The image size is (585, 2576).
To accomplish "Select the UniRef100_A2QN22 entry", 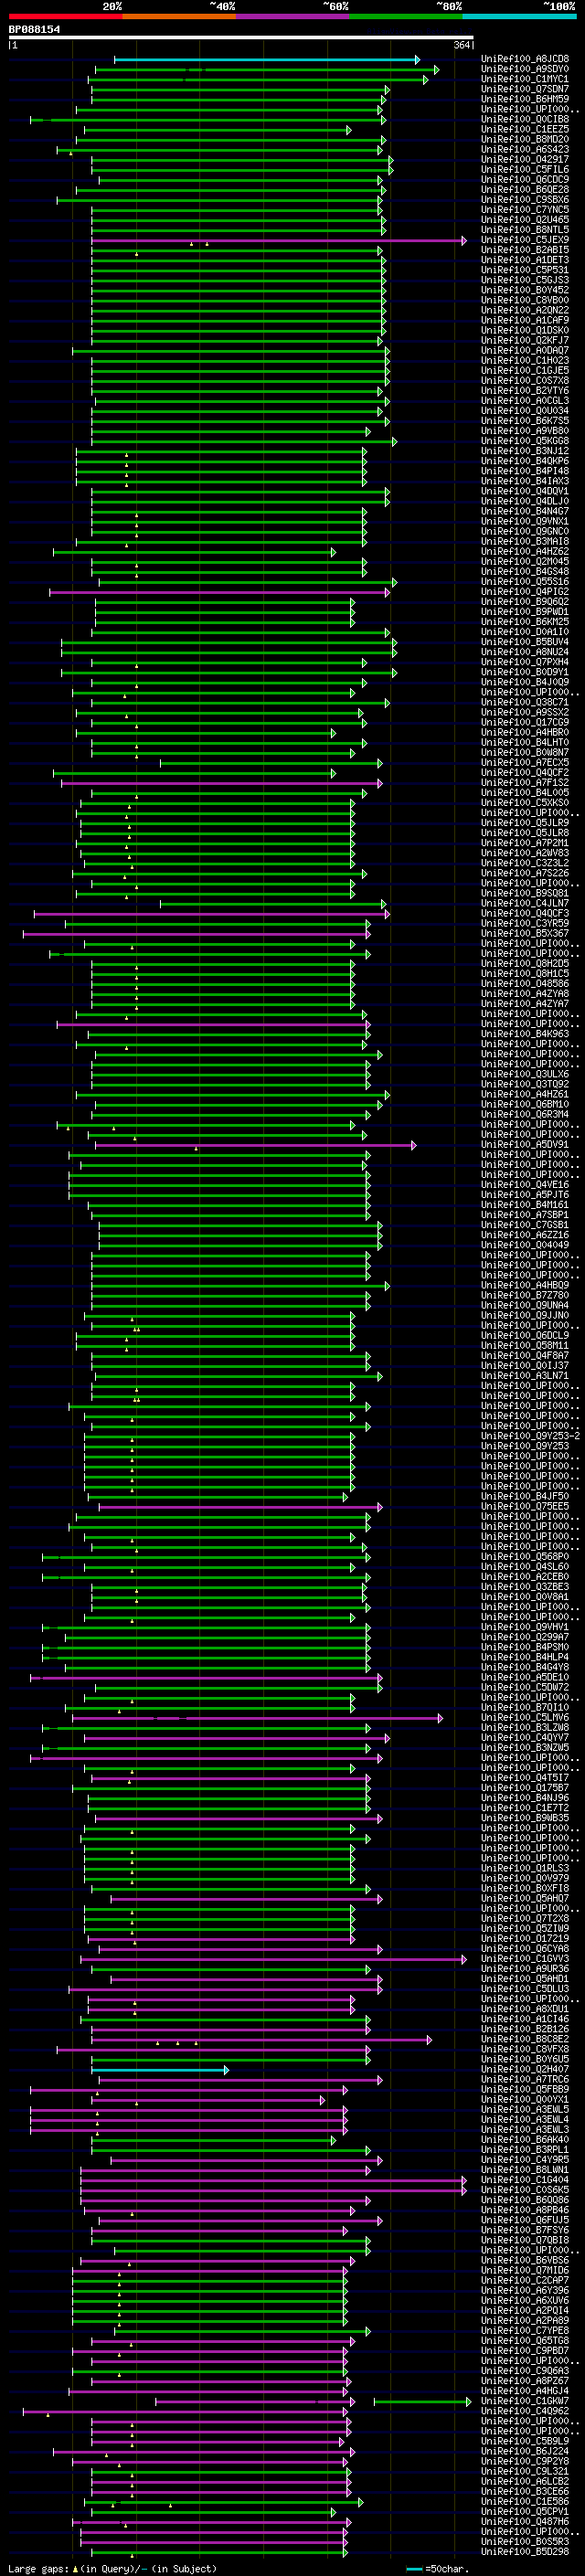I will click(x=525, y=311).
